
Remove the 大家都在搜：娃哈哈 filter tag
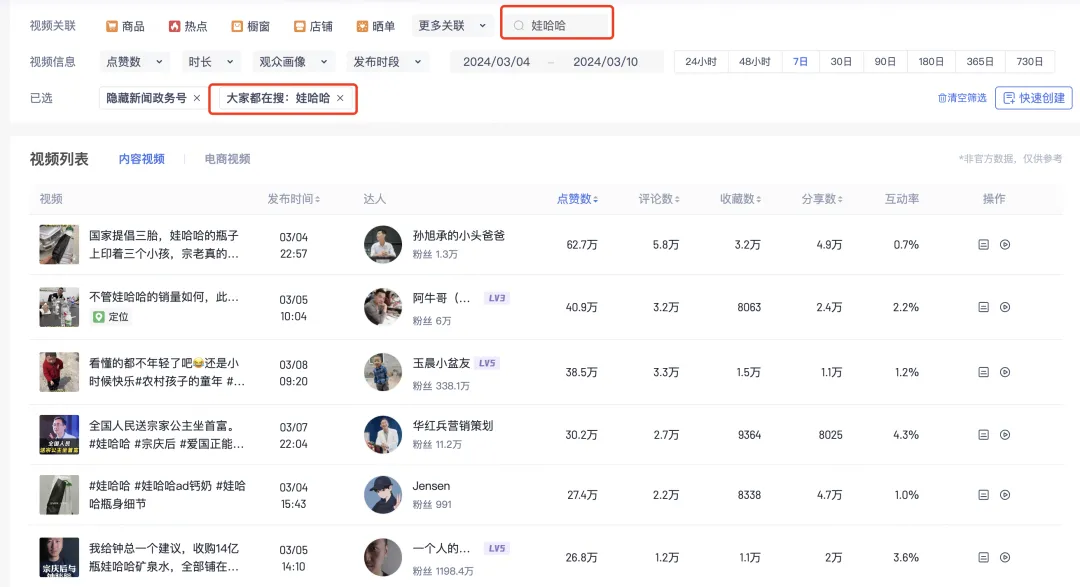340,98
